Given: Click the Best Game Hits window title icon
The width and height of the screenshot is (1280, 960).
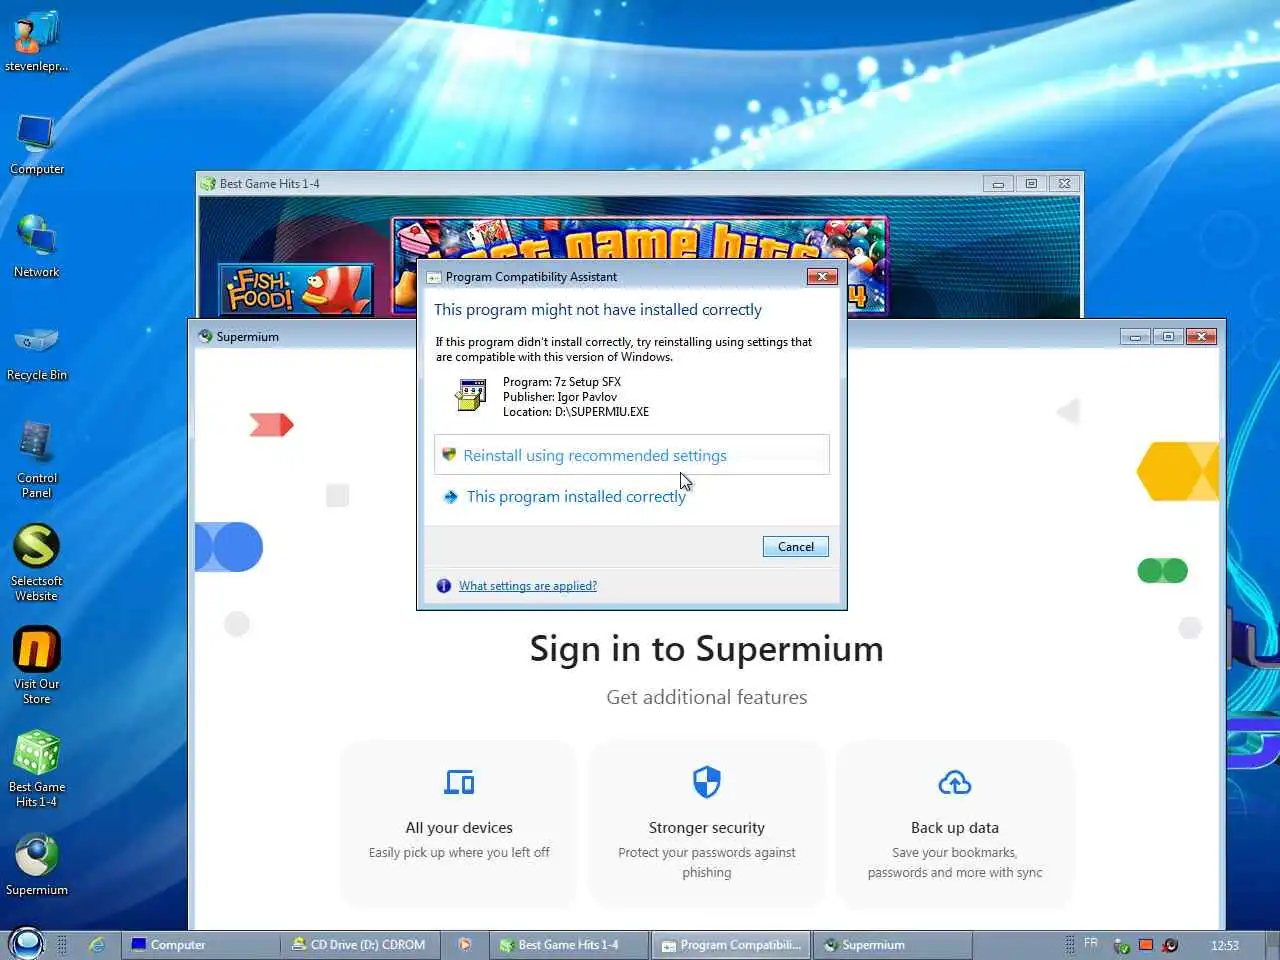Looking at the screenshot, I should tap(208, 184).
